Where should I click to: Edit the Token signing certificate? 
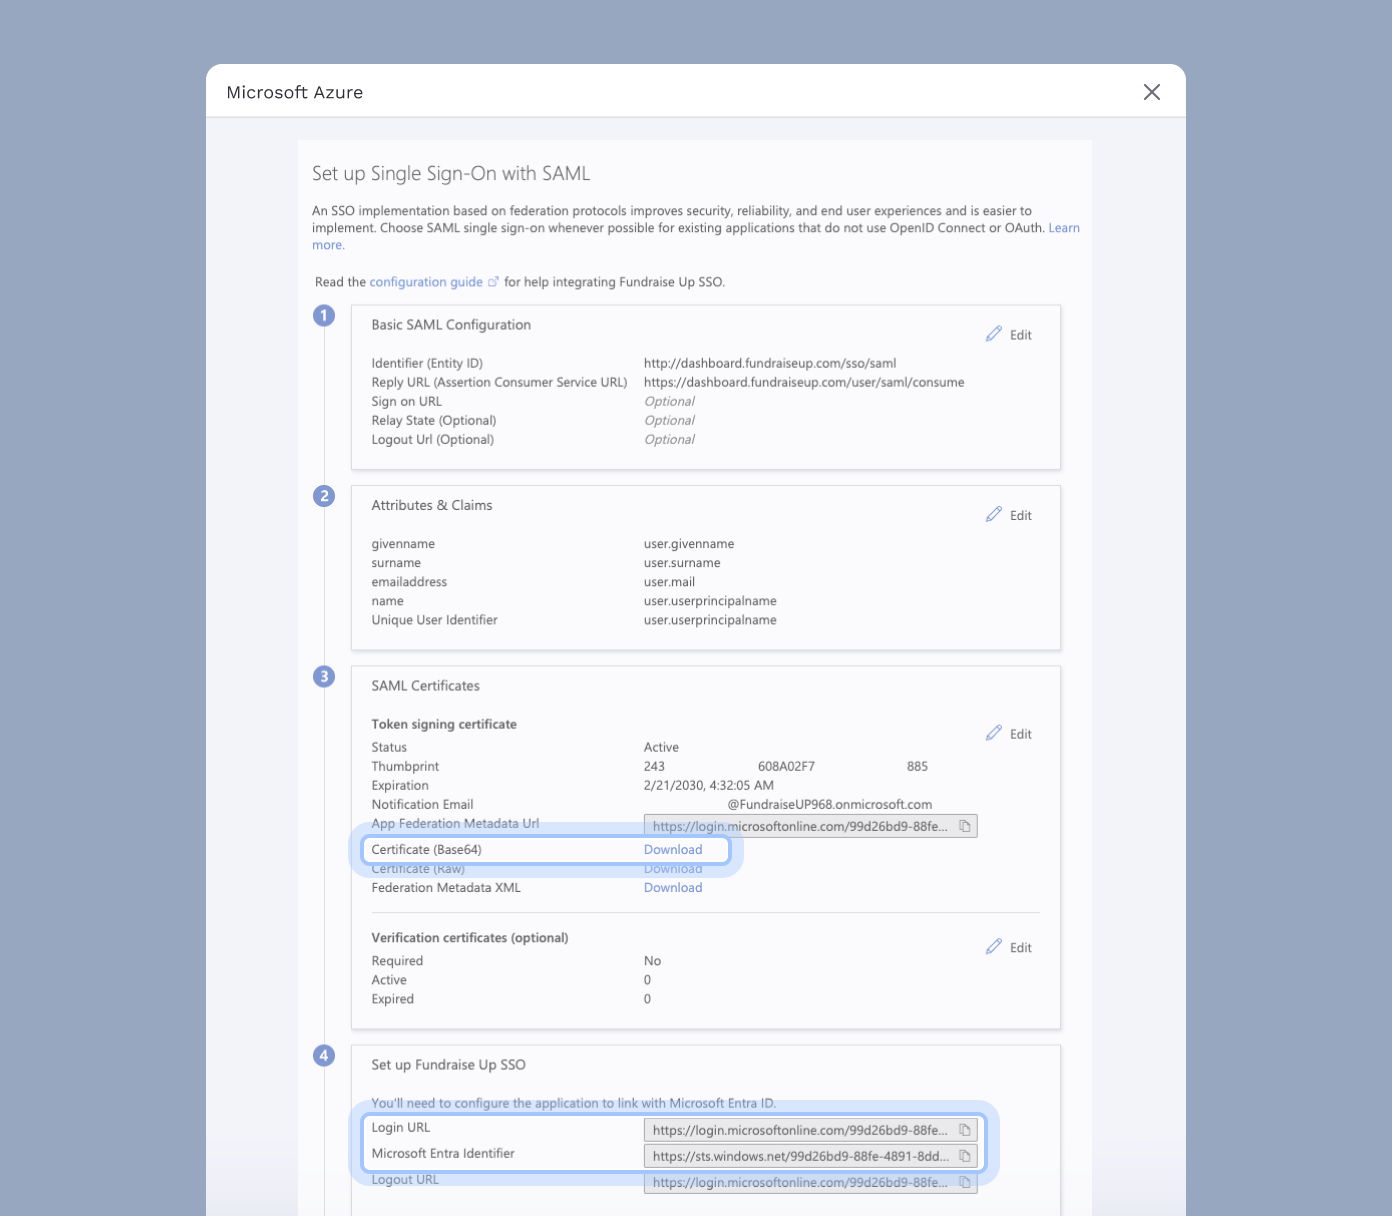(1008, 734)
